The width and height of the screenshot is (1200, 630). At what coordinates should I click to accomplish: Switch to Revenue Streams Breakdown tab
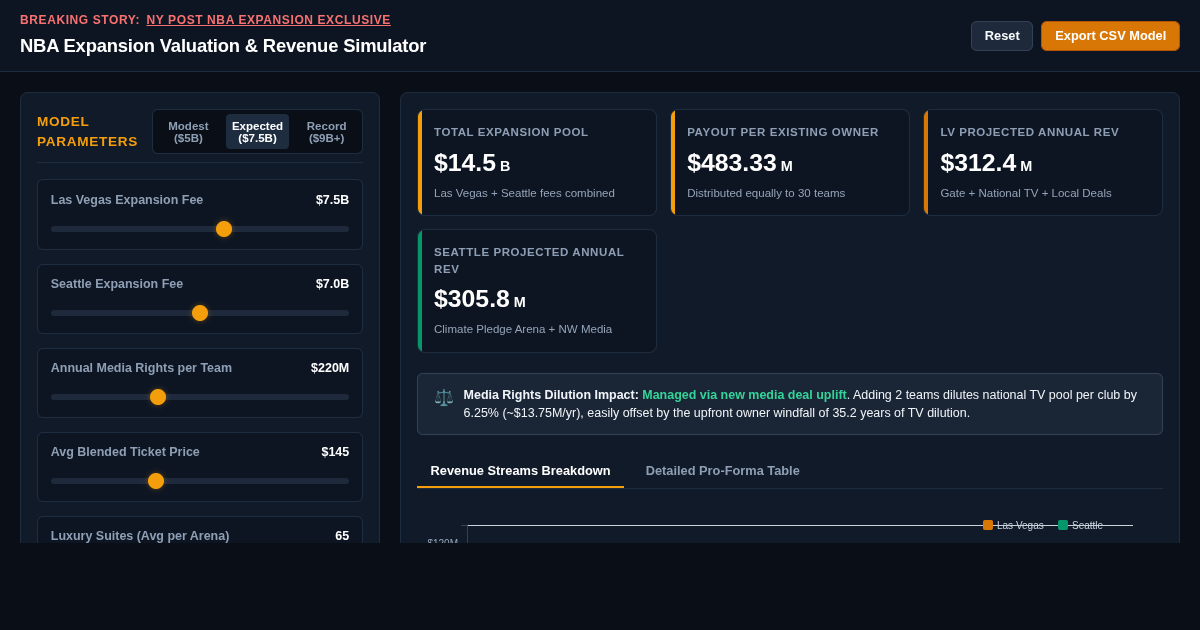click(x=520, y=471)
